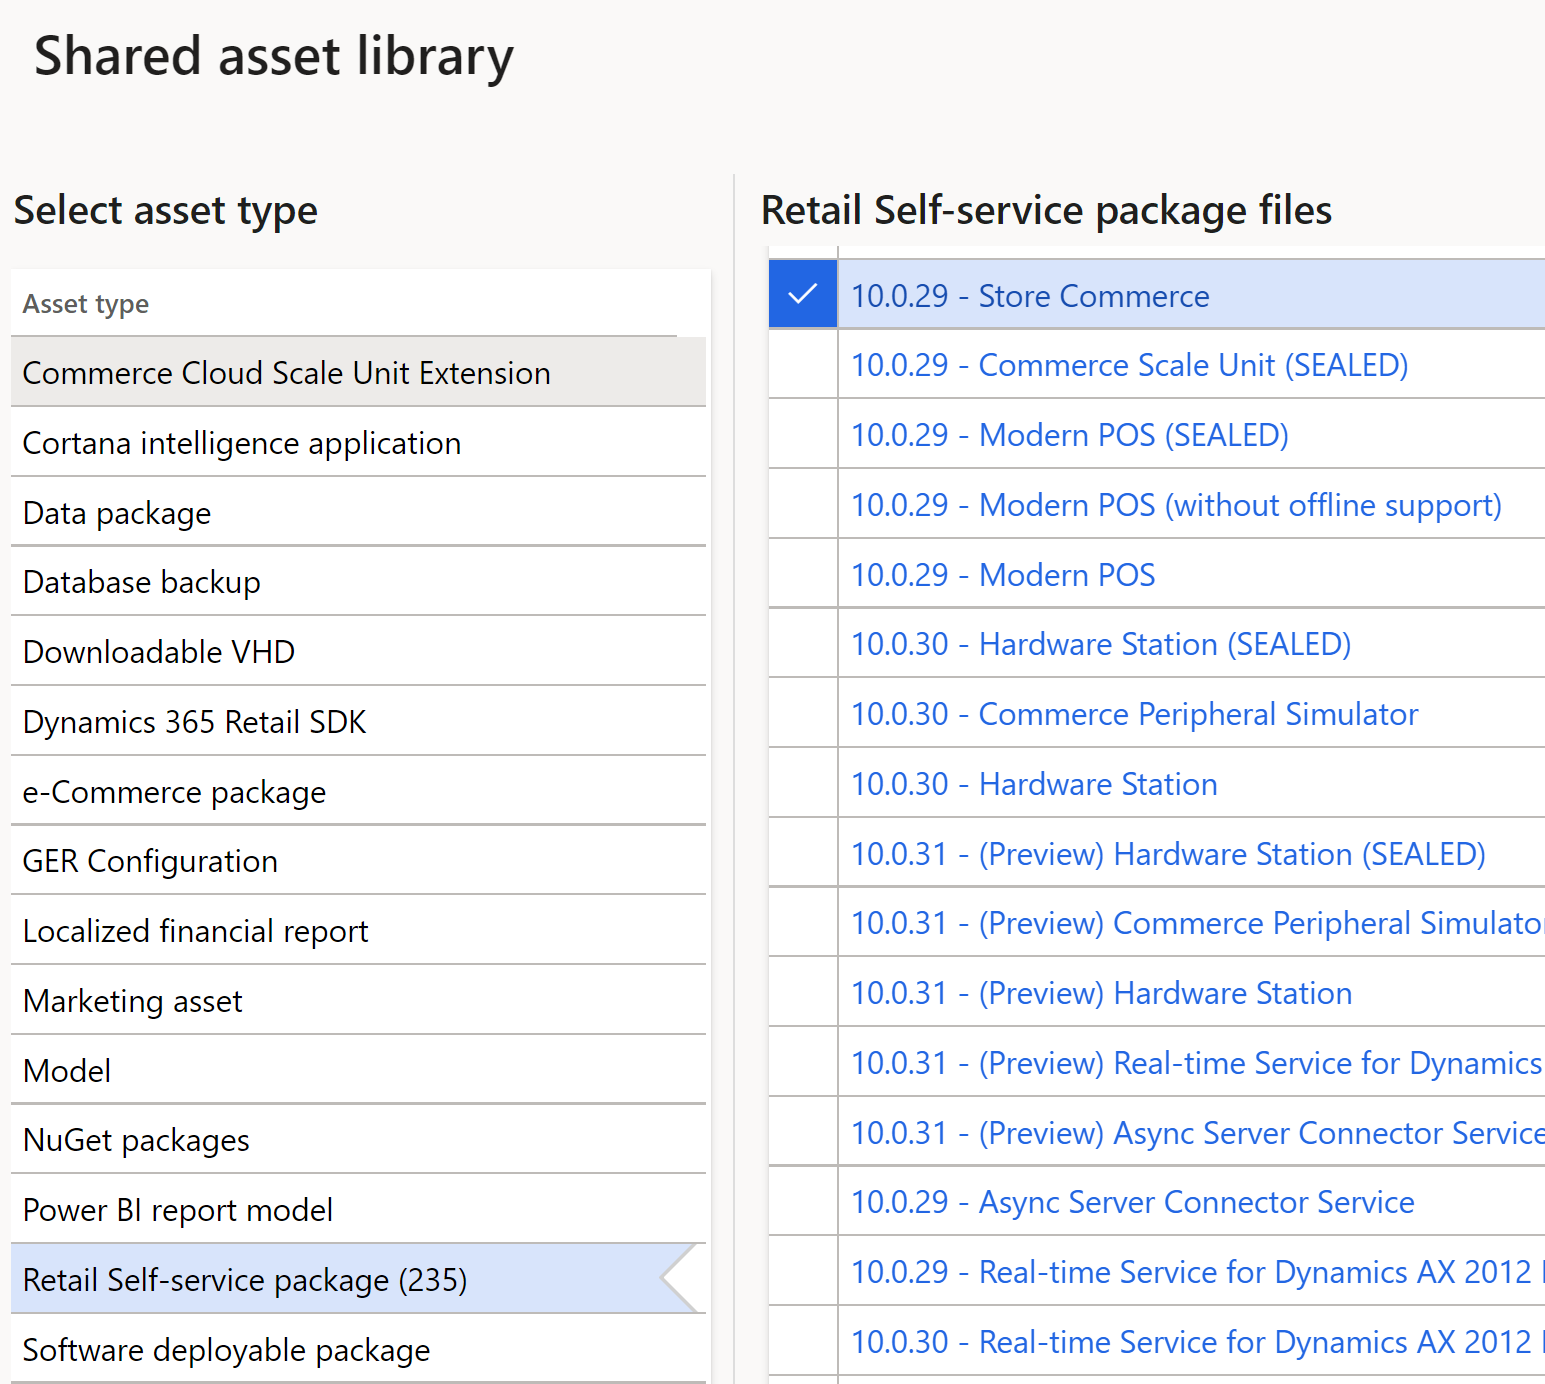This screenshot has height=1384, width=1545.
Task: Open plain 10.0.29 - Modern POS link
Action: tap(1003, 575)
